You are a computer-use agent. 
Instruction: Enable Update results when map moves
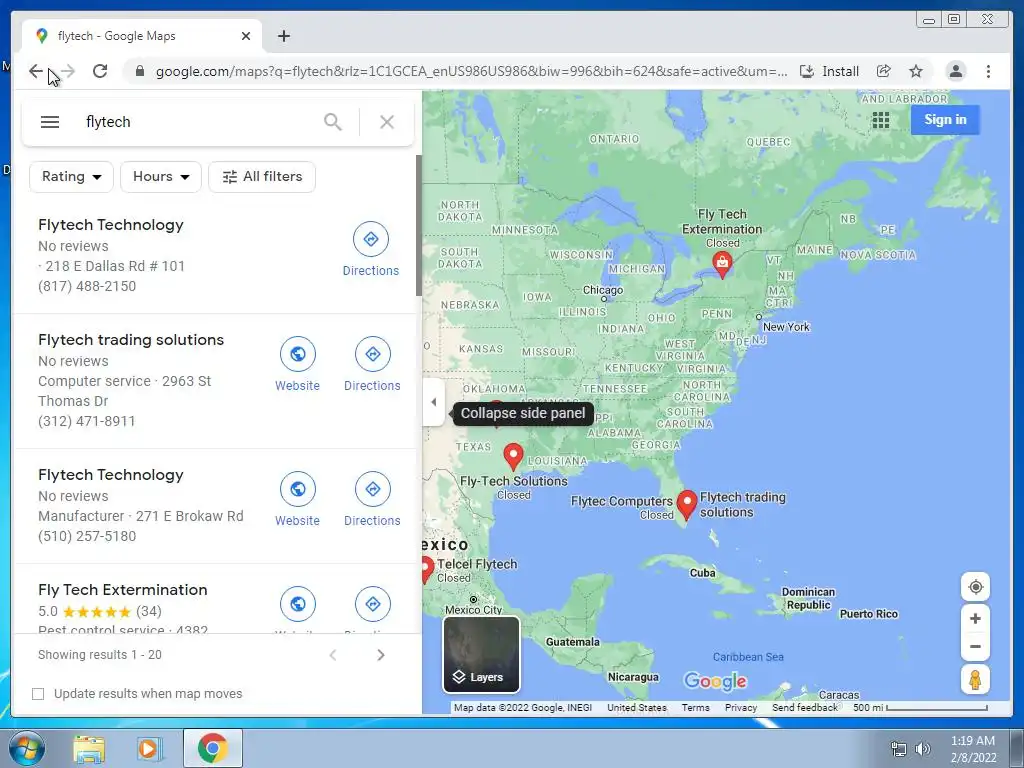39,694
